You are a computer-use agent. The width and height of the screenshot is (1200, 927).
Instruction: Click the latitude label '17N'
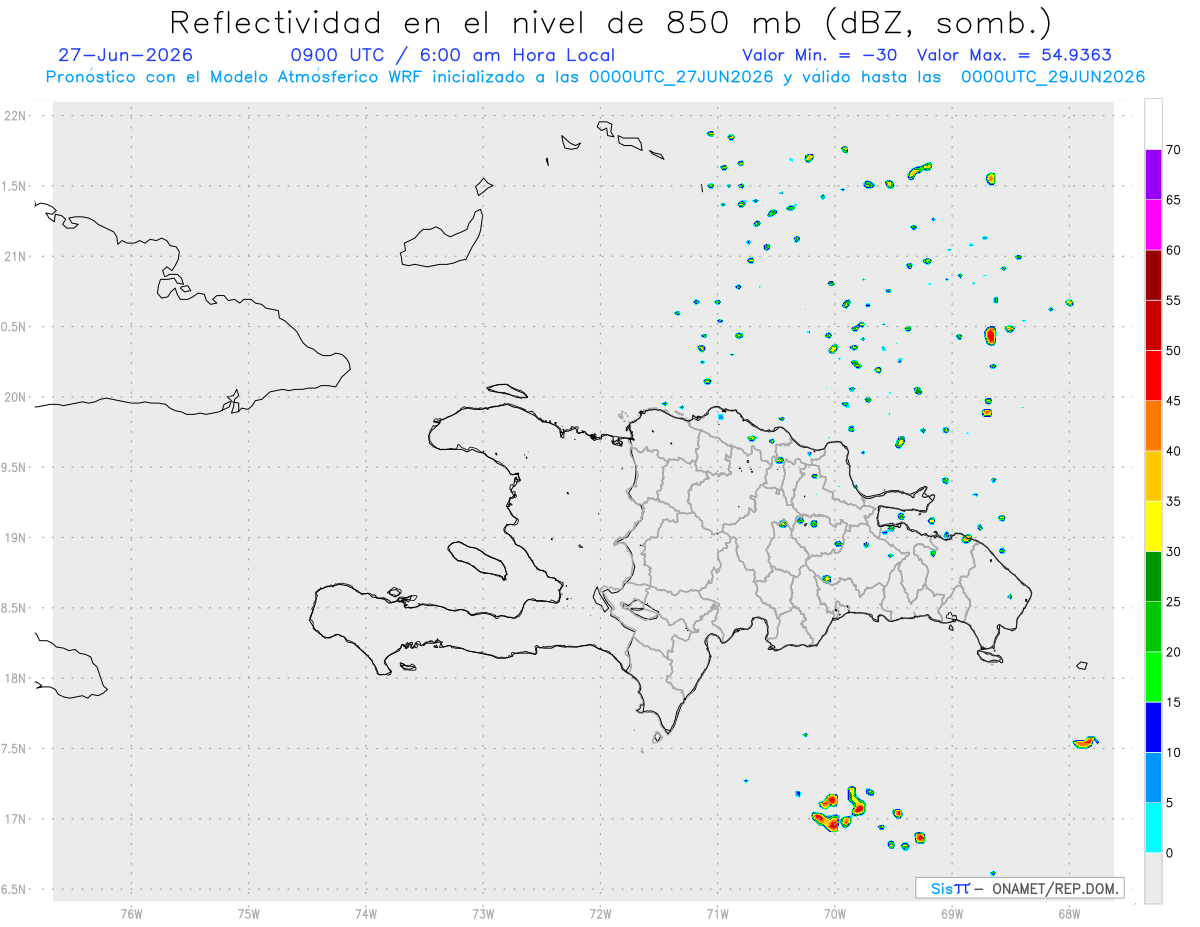click(x=17, y=819)
